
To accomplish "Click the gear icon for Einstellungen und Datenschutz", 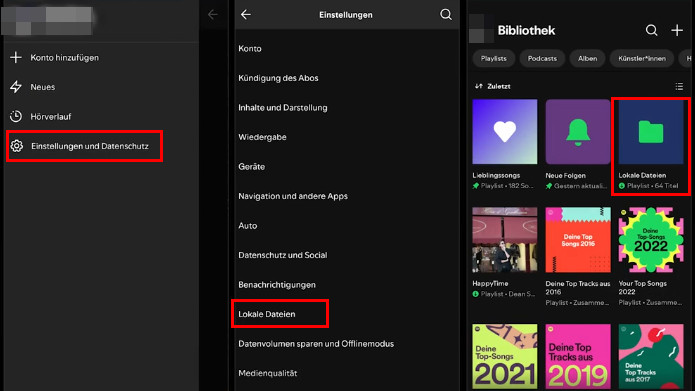I will pyautogui.click(x=17, y=146).
